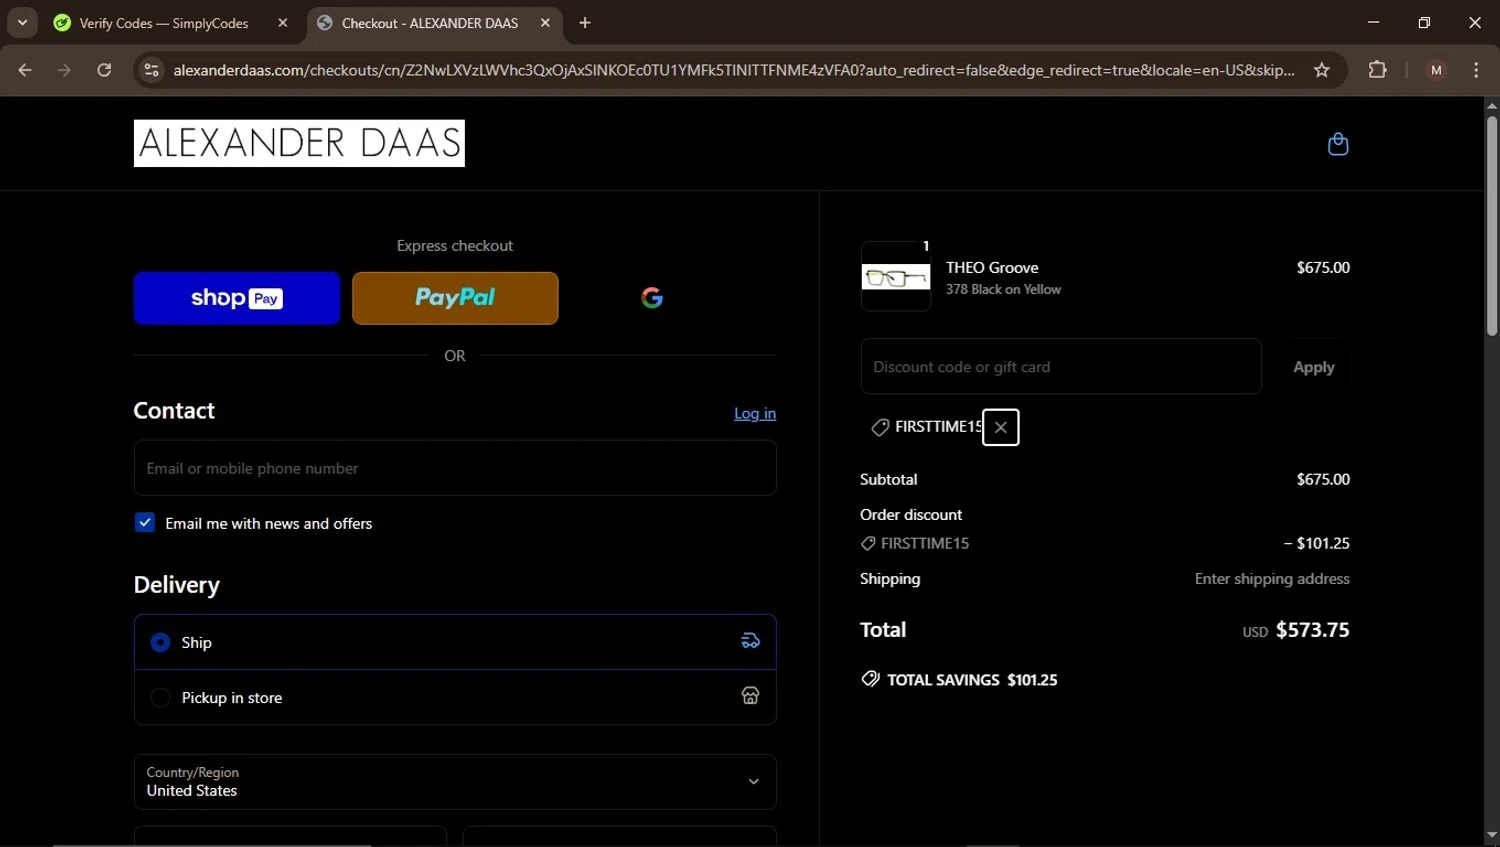The width and height of the screenshot is (1500, 847).
Task: Focus the Discount code or gift card field
Action: pos(1061,367)
